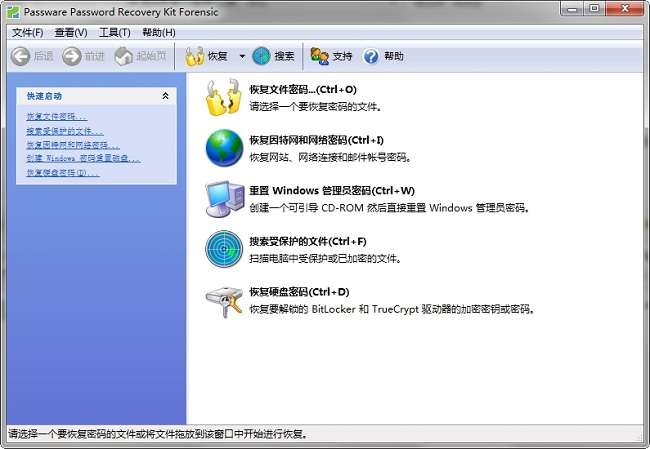Screen dimensions: 650x449
Task: Click sidebar link 创建 Windows 密码重置磁盘...
Action: (83, 158)
